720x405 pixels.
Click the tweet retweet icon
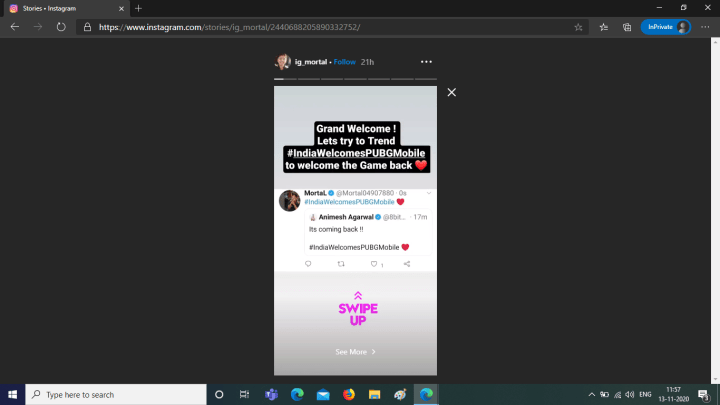pos(341,264)
